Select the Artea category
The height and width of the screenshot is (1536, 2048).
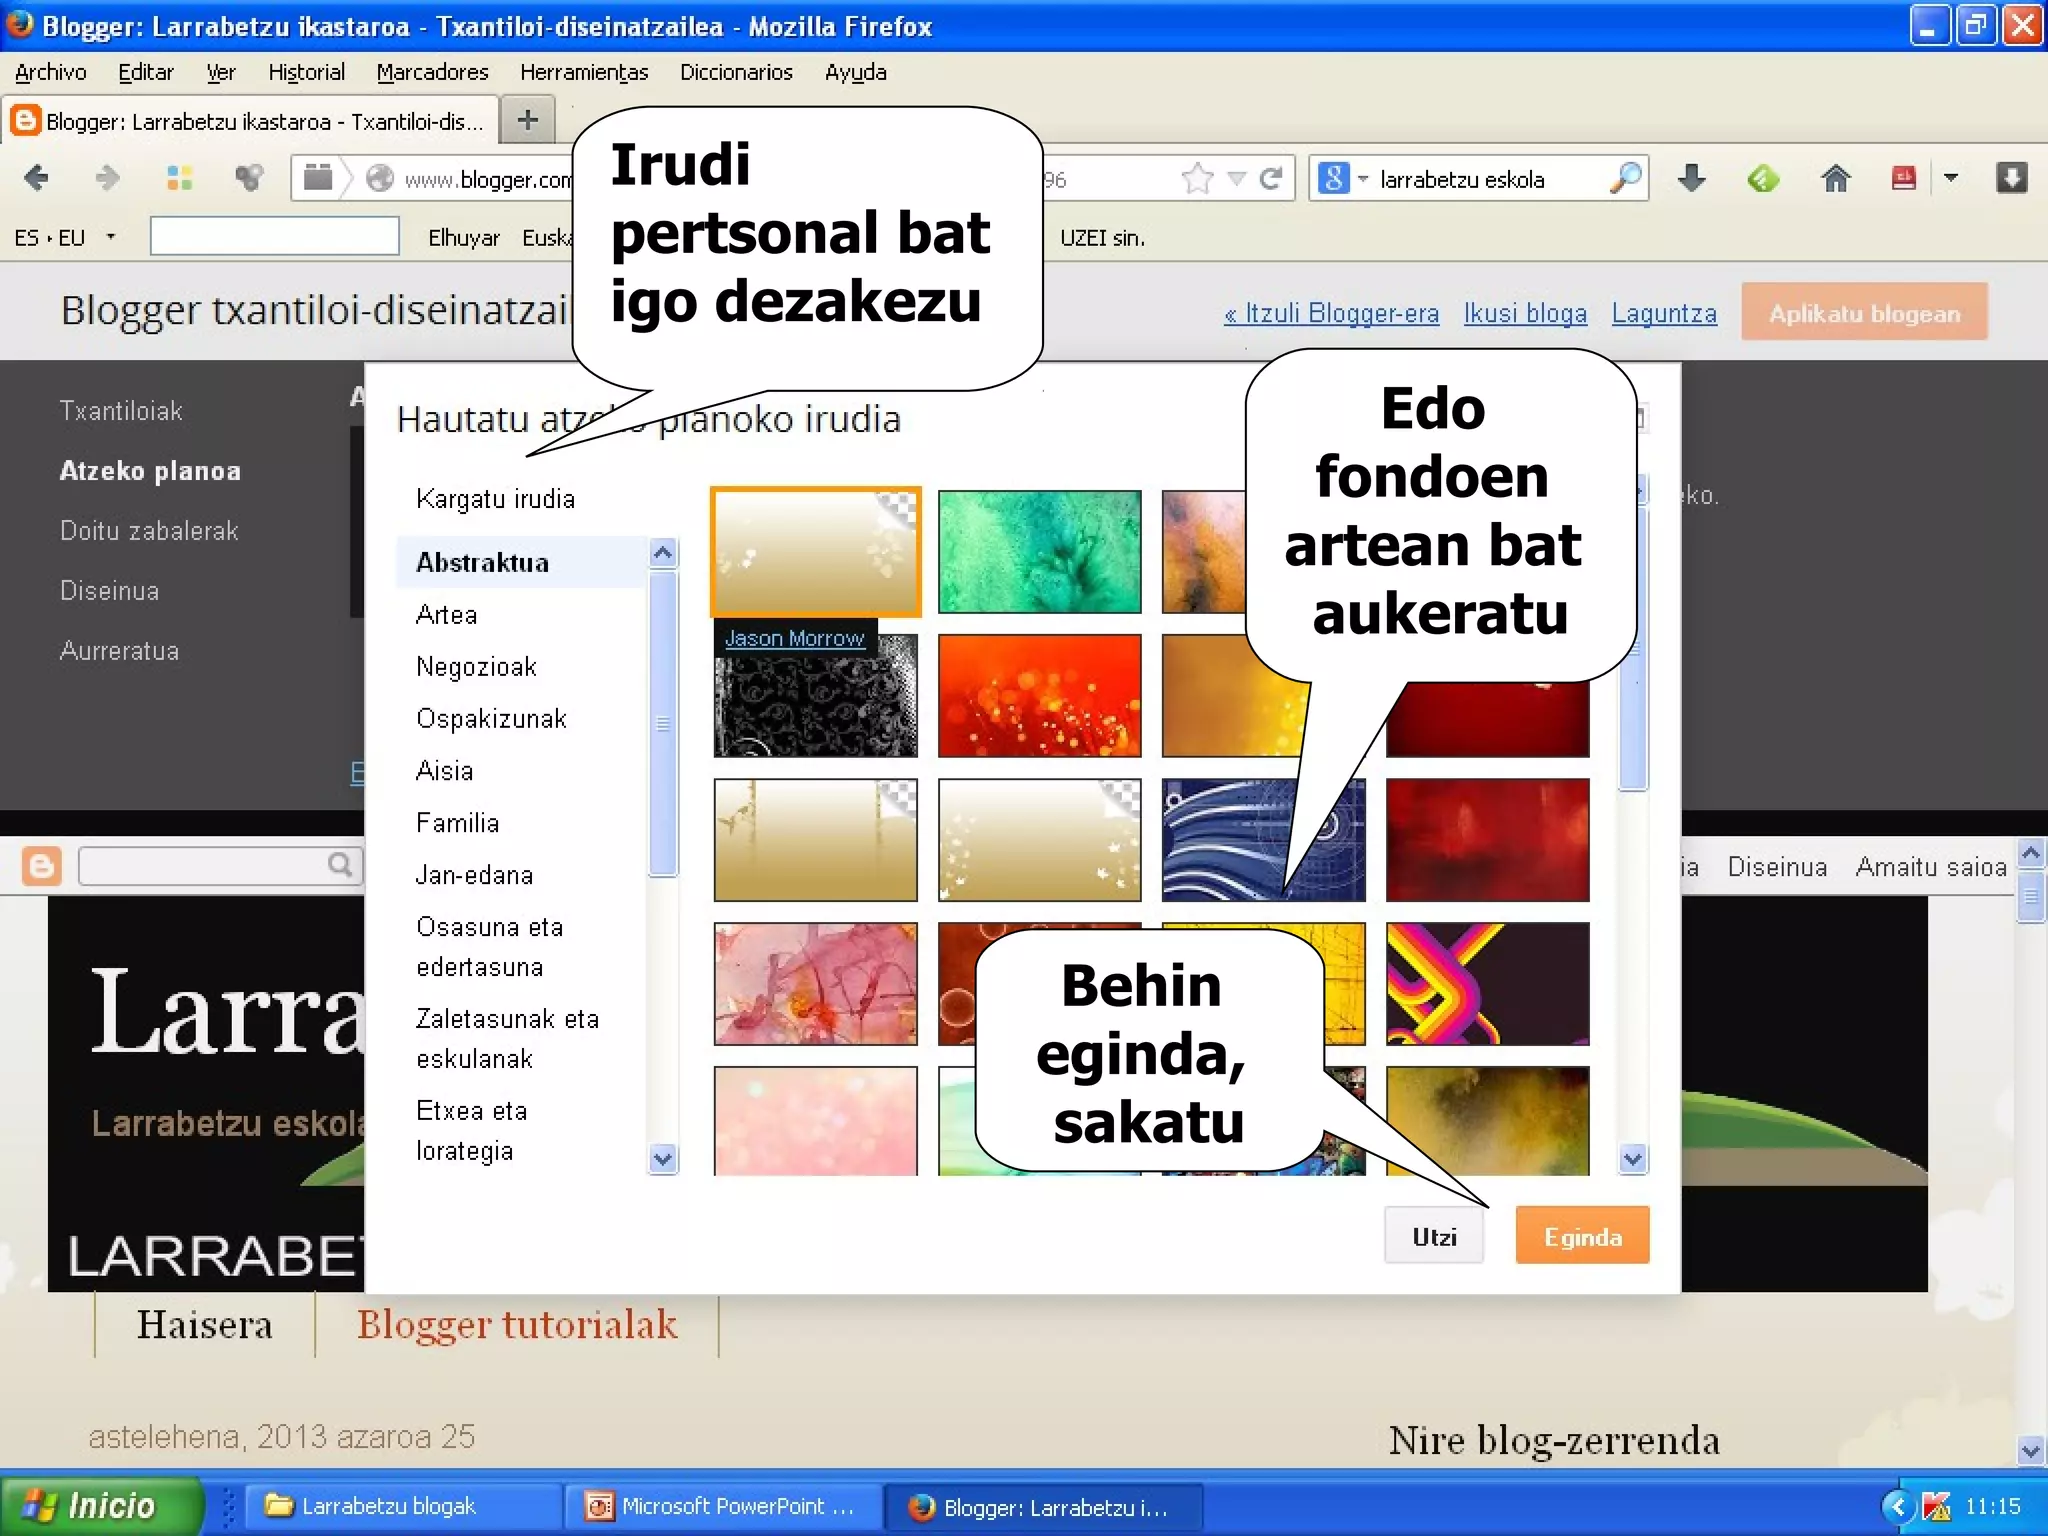coord(447,615)
